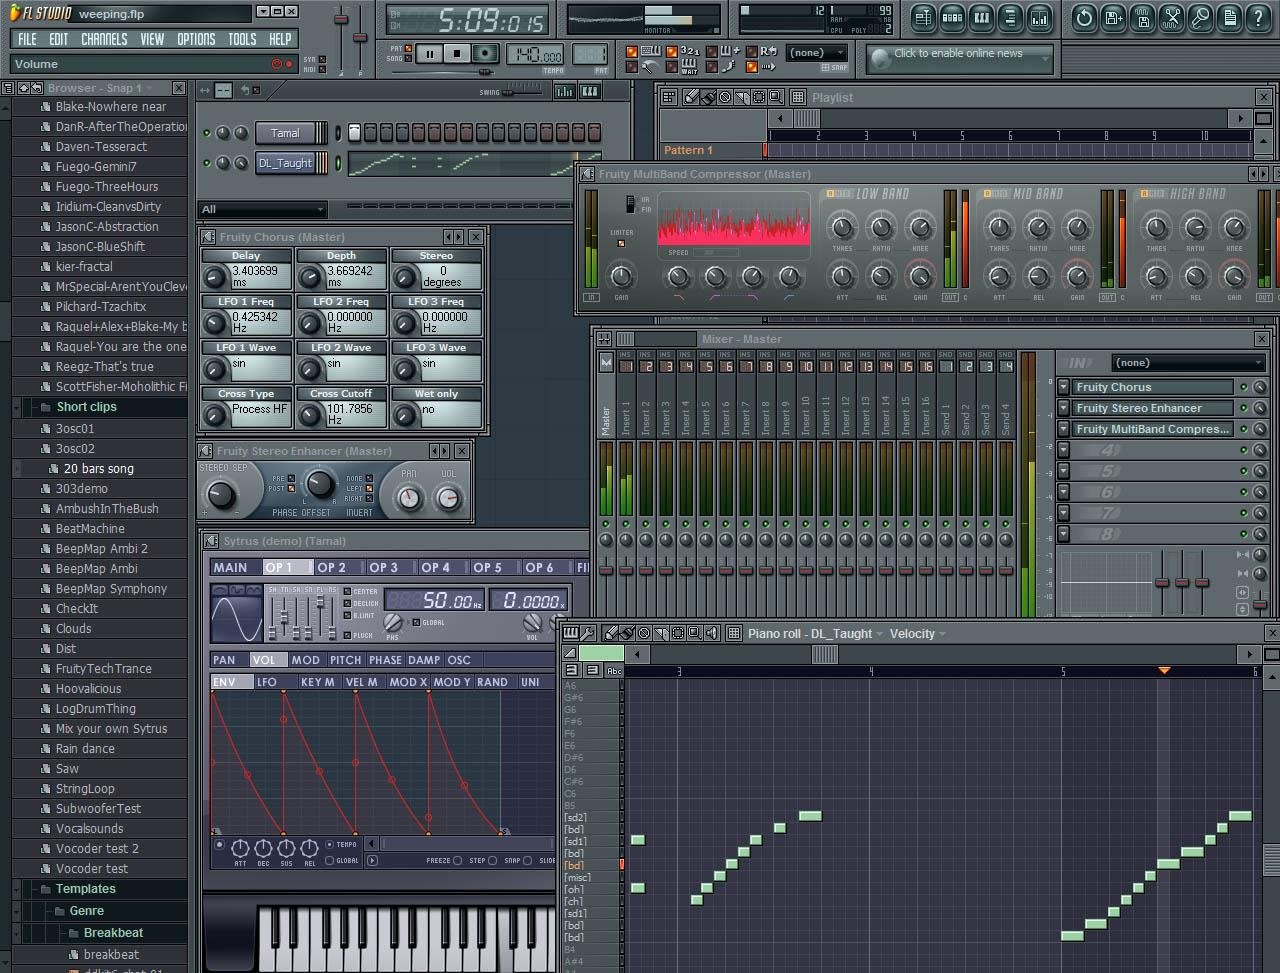Select the zoom tool in the Playlist toolbar
The height and width of the screenshot is (973, 1280).
tap(776, 97)
